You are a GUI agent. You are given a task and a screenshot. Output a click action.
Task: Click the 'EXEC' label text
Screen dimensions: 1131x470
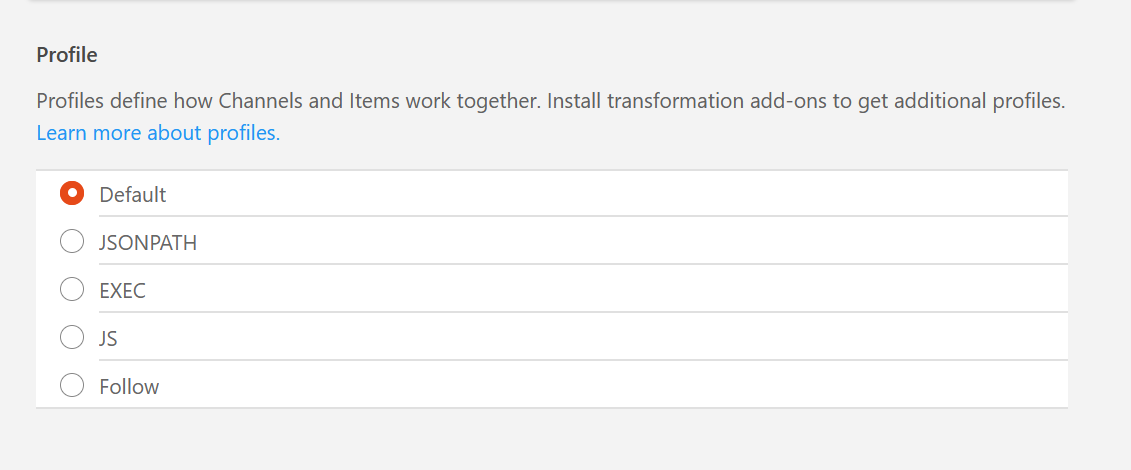(x=123, y=291)
